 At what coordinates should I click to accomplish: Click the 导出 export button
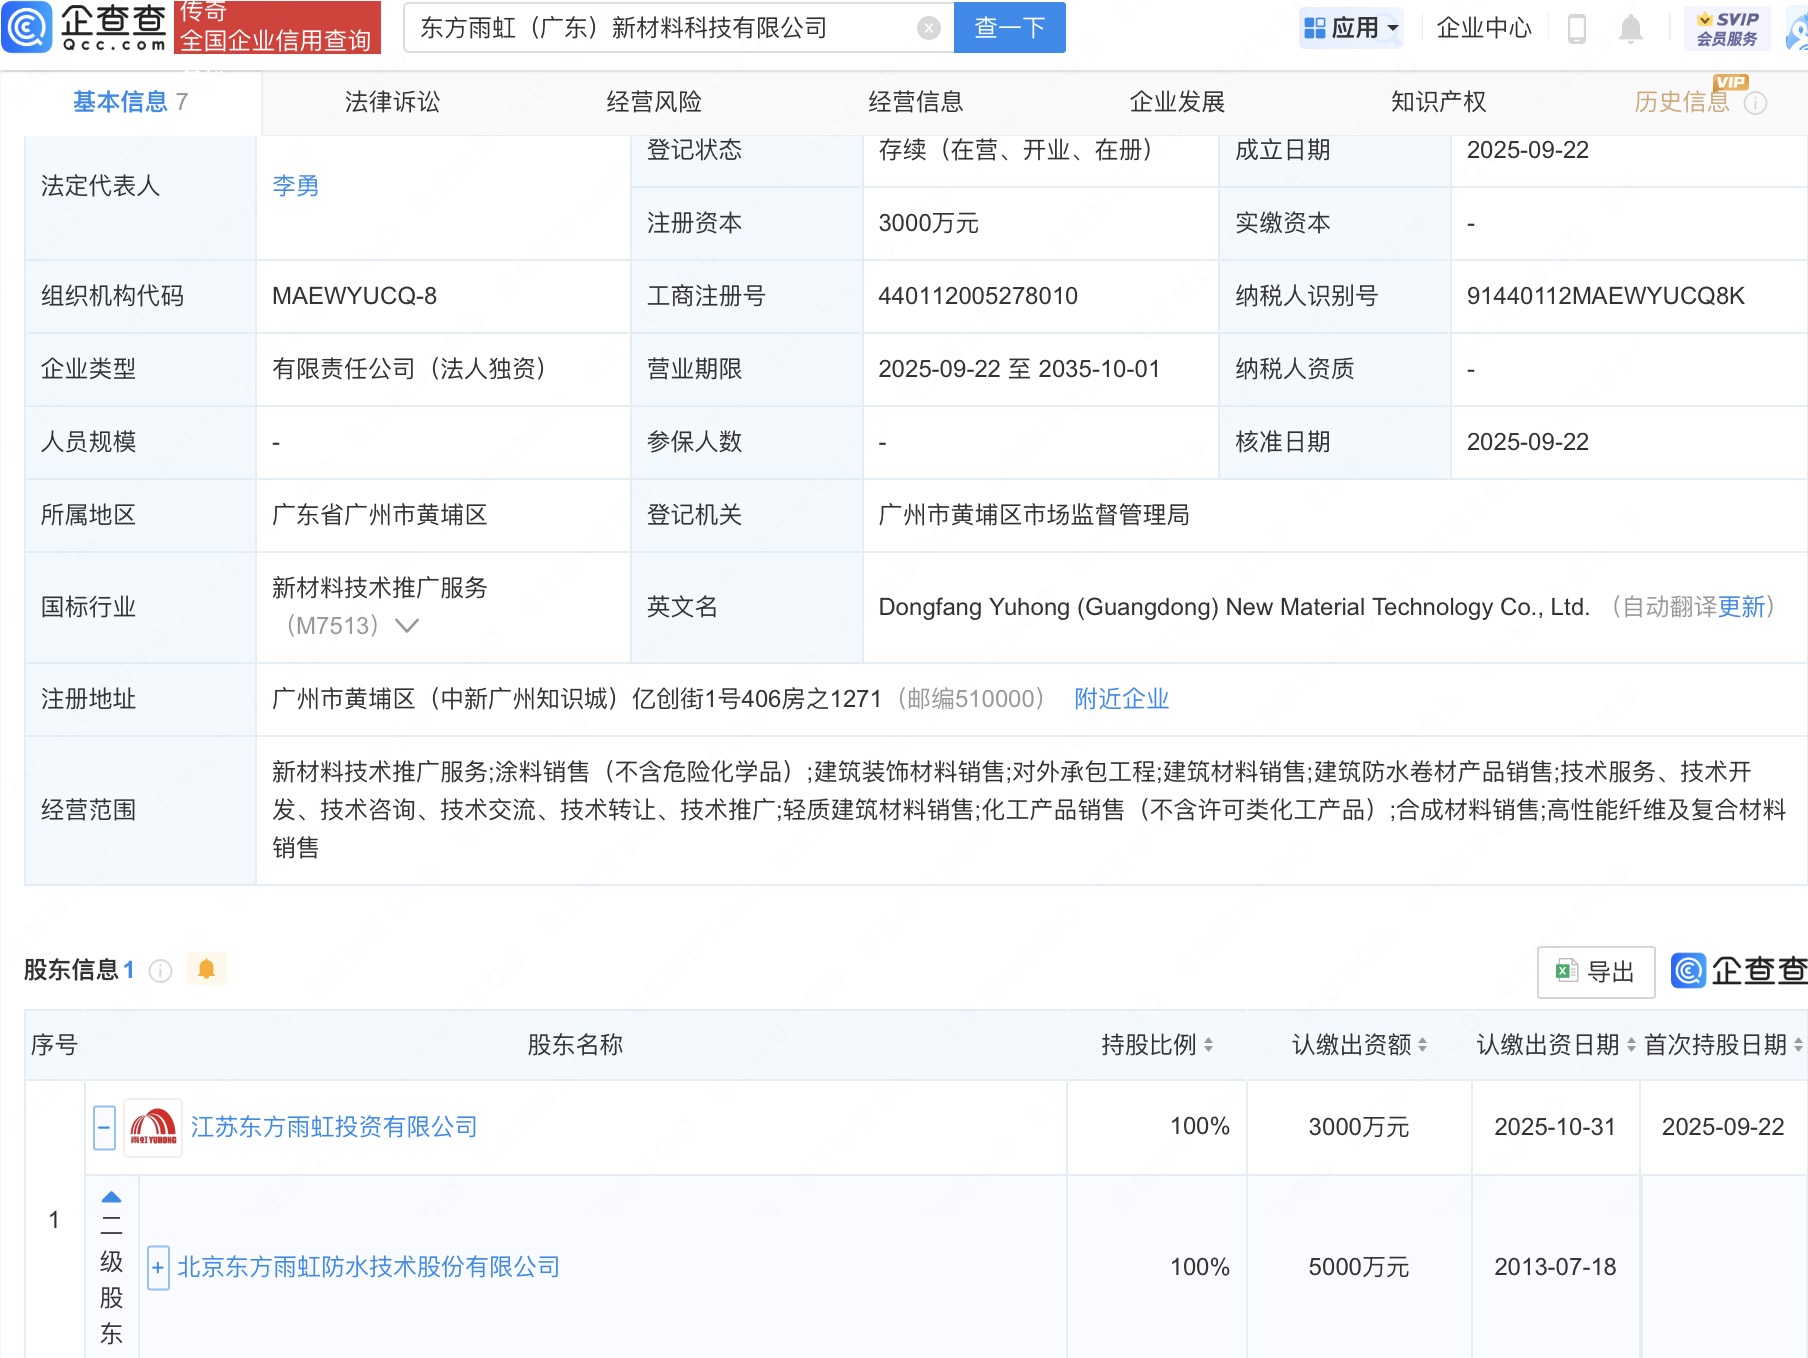1595,971
